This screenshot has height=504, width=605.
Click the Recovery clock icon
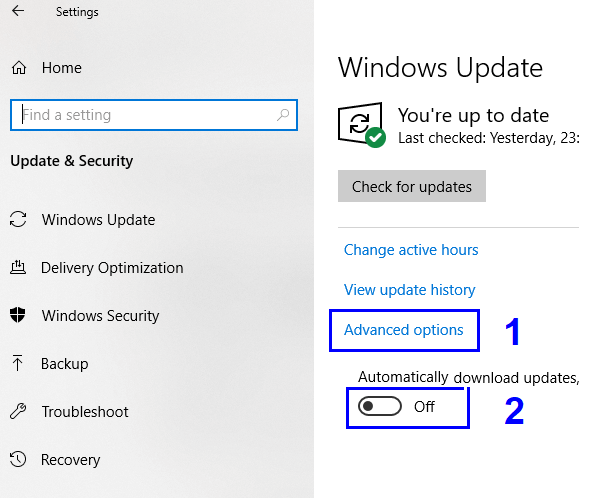point(18,459)
